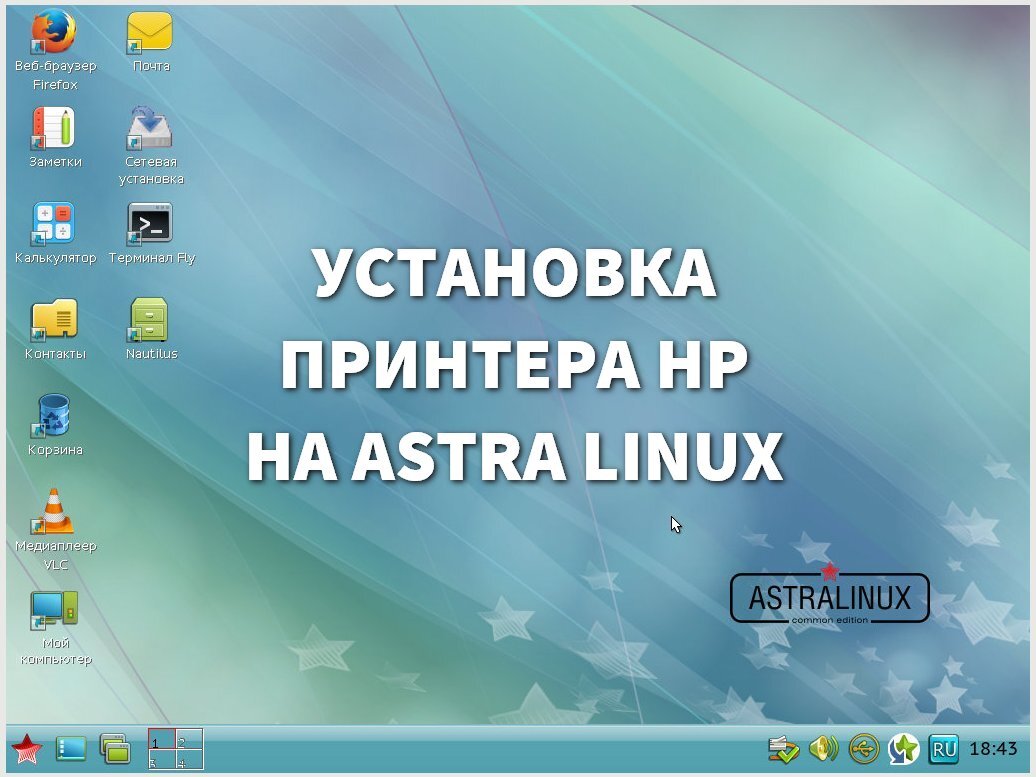Switch to virtual desktop 1
This screenshot has width=1036, height=777.
[162, 739]
